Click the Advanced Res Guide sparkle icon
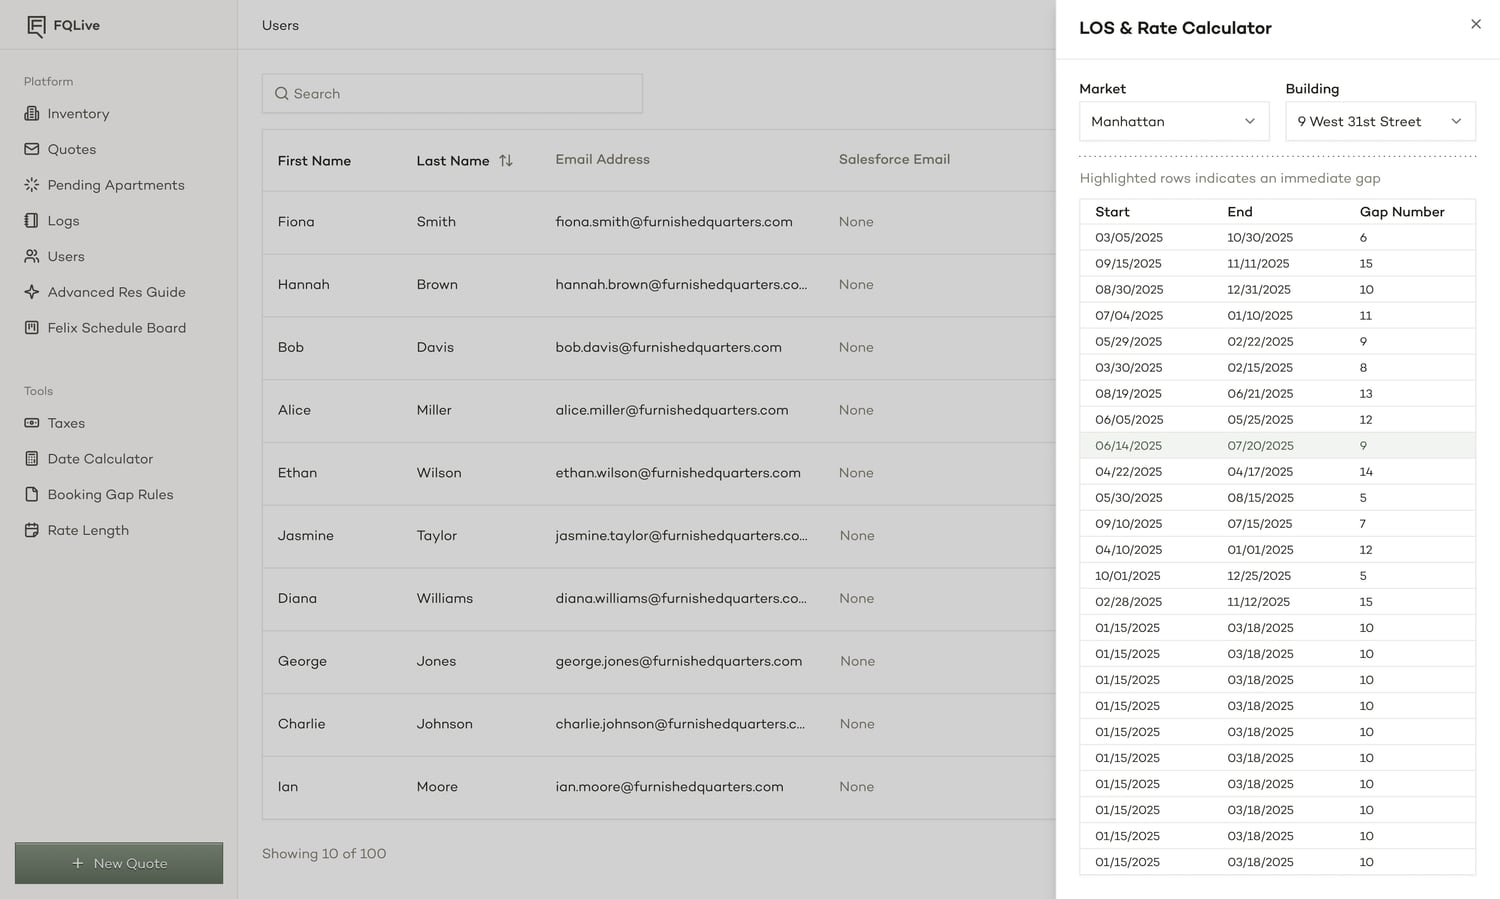The height and width of the screenshot is (899, 1500). coord(32,292)
